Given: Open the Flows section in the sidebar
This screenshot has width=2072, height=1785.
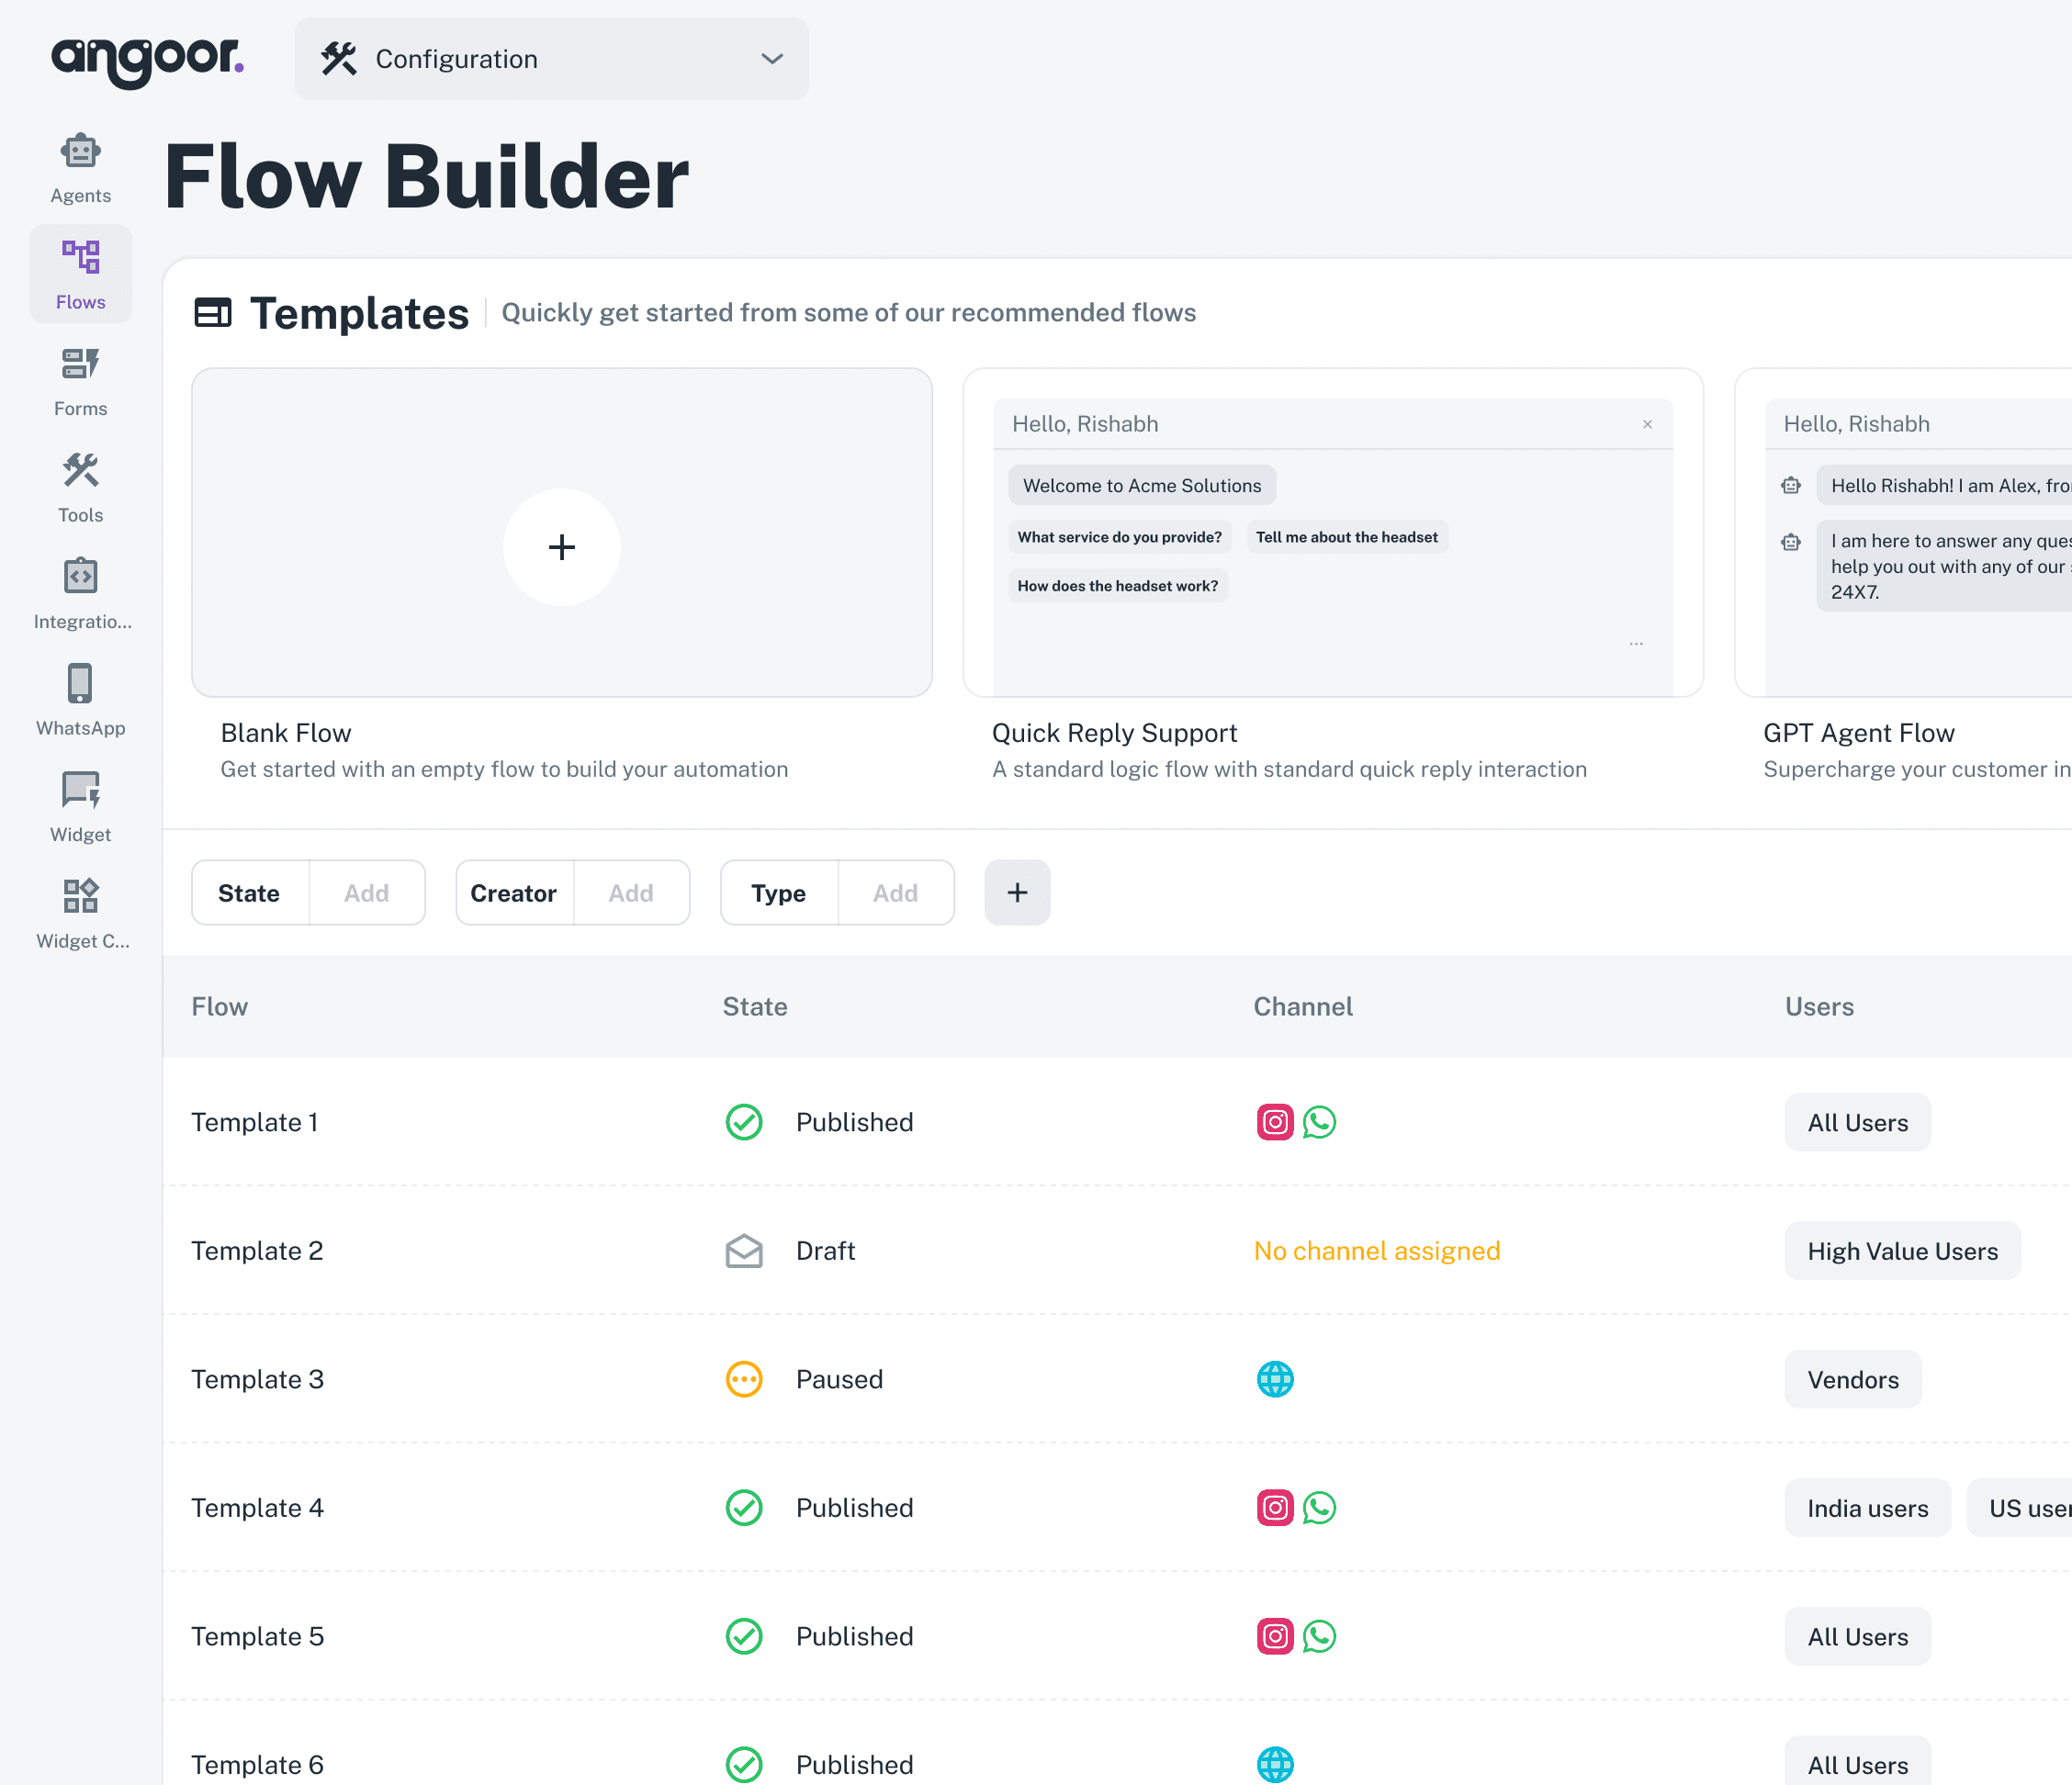Looking at the screenshot, I should [x=80, y=272].
